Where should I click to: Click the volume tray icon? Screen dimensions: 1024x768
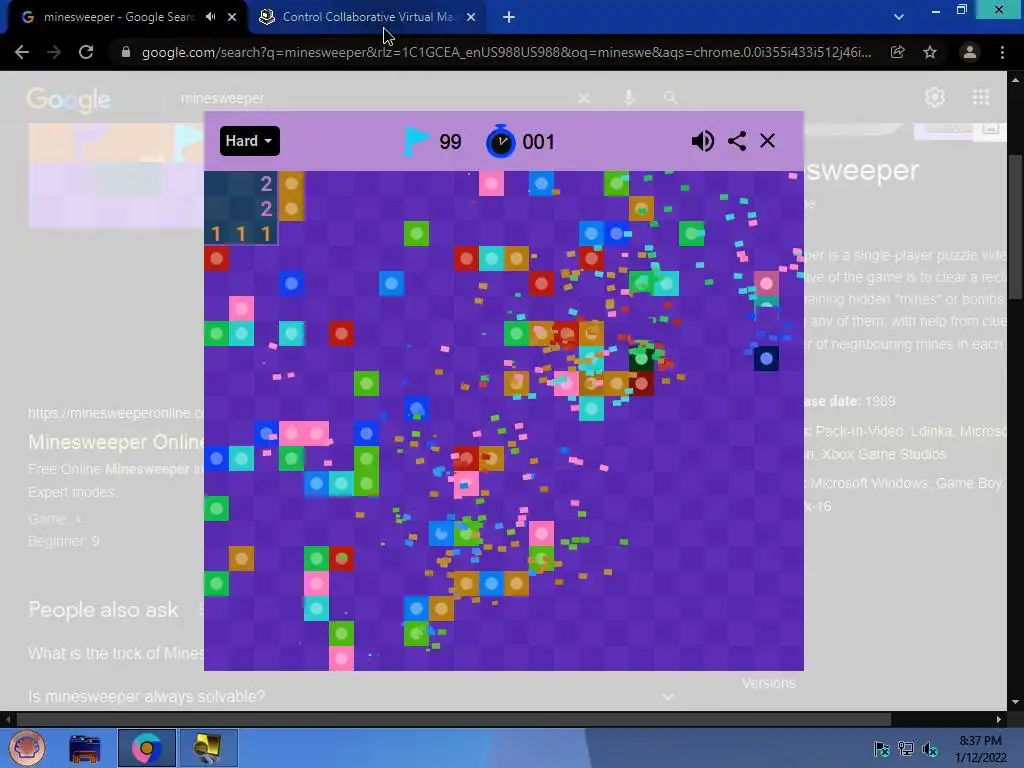930,748
